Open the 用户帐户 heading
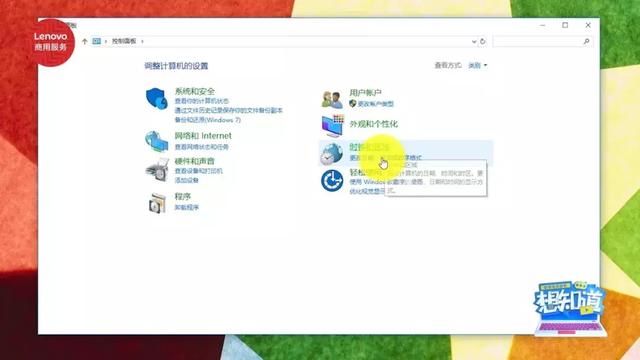 365,93
